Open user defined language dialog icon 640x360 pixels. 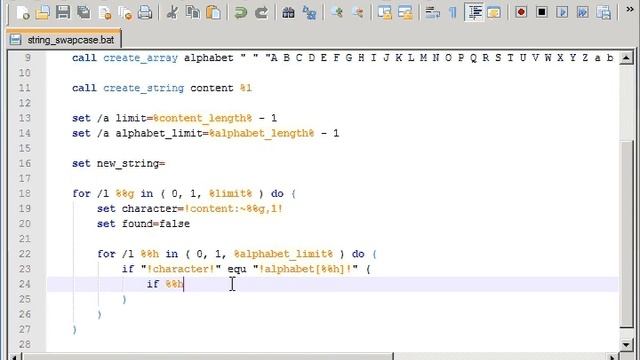(x=494, y=13)
